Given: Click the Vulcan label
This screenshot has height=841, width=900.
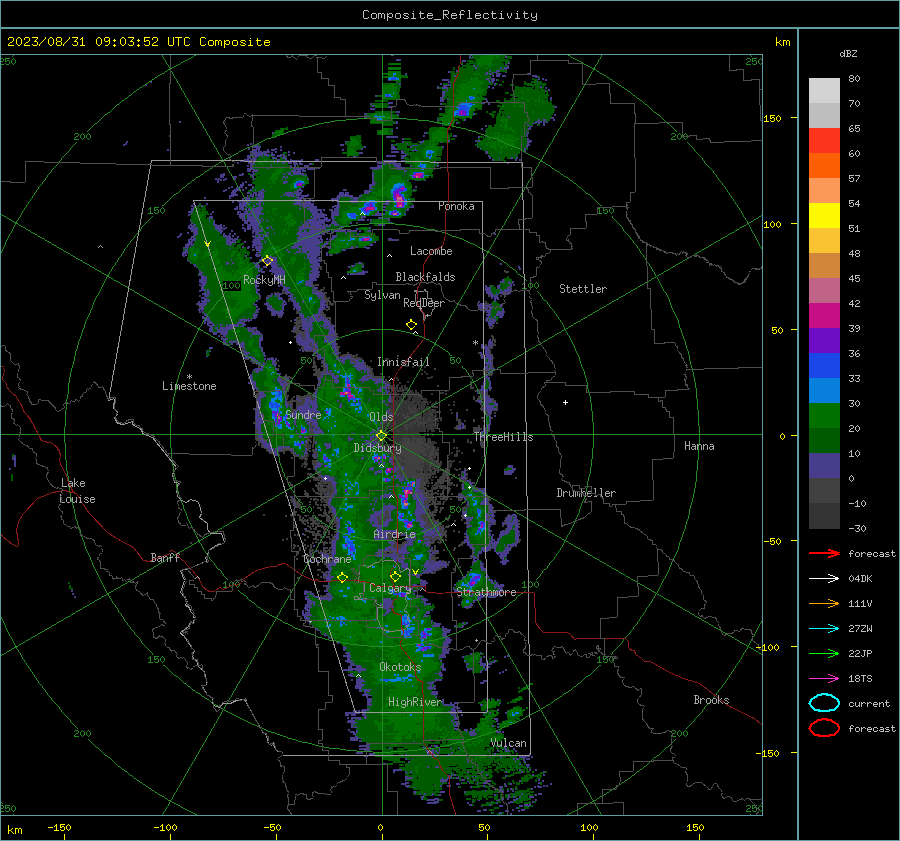Looking at the screenshot, I should point(508,743).
